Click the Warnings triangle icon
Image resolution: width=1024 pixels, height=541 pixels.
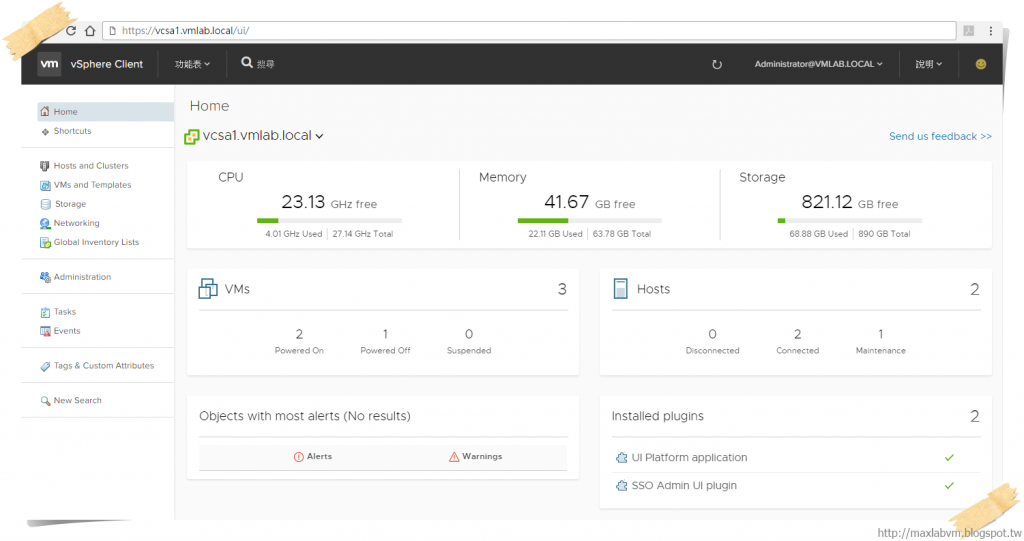click(x=454, y=457)
